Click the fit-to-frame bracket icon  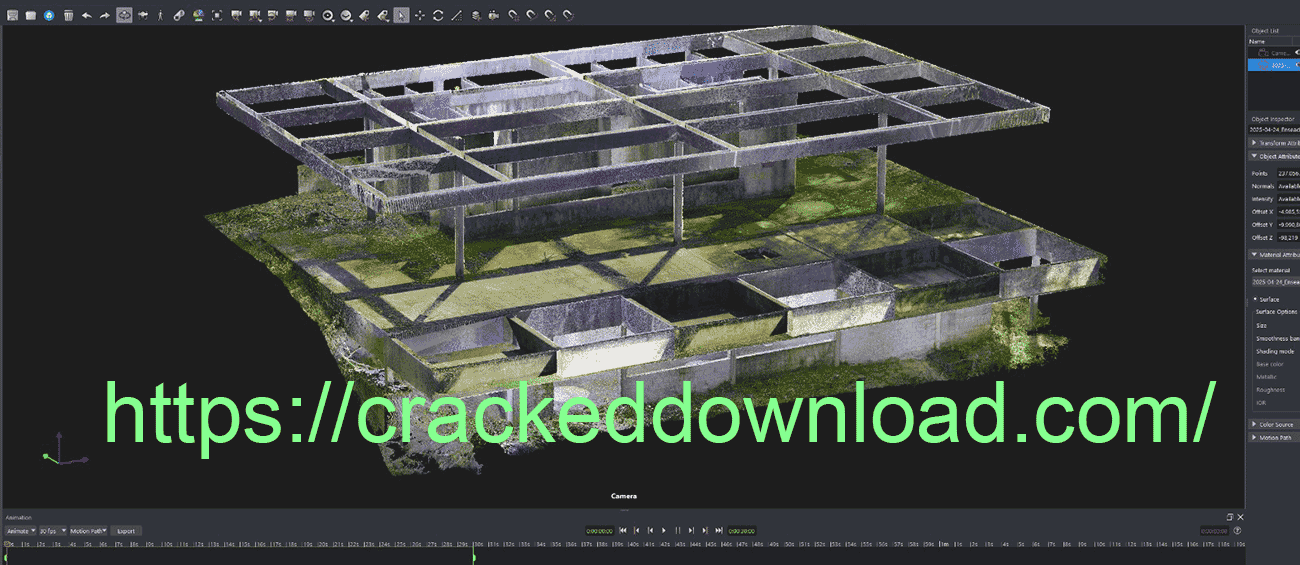[217, 15]
